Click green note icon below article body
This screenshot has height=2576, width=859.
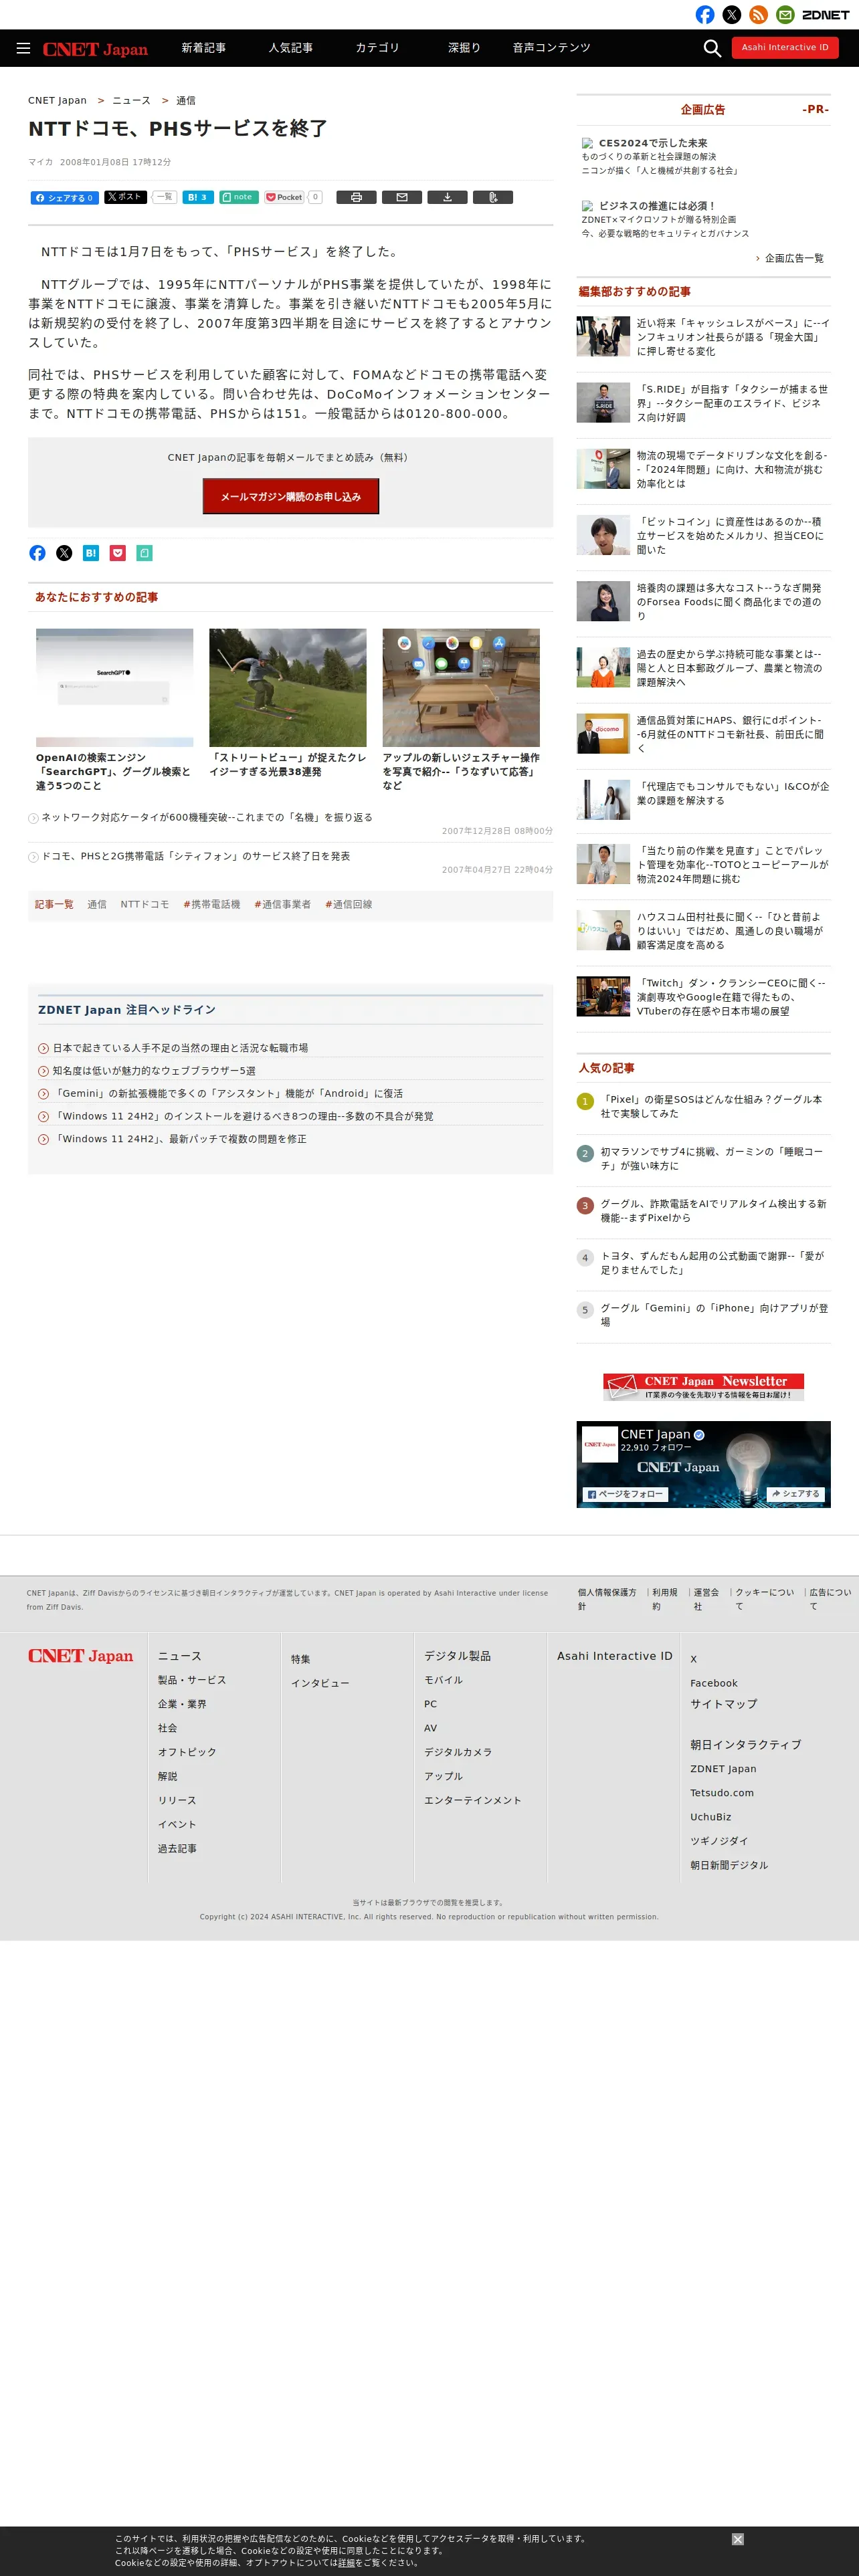(144, 553)
